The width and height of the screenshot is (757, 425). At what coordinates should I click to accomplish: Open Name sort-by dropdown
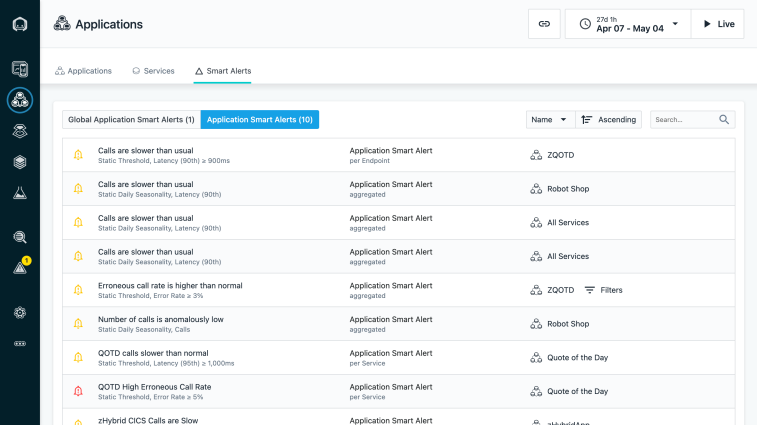550,119
